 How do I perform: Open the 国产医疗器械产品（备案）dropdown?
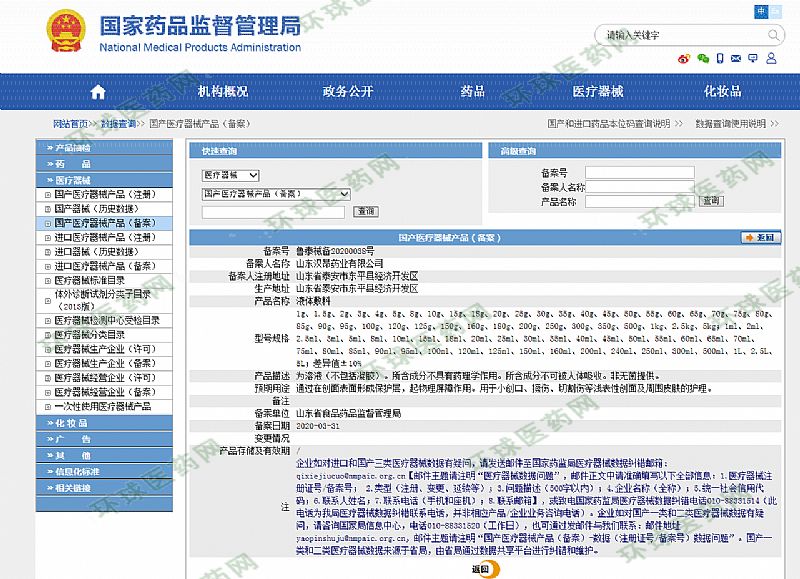click(276, 193)
